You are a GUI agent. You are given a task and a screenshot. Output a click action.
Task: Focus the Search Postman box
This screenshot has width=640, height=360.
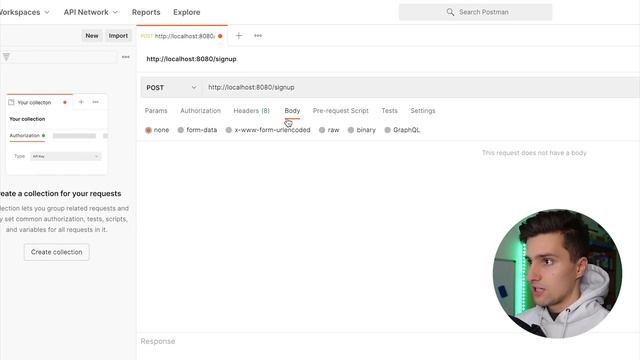point(476,12)
